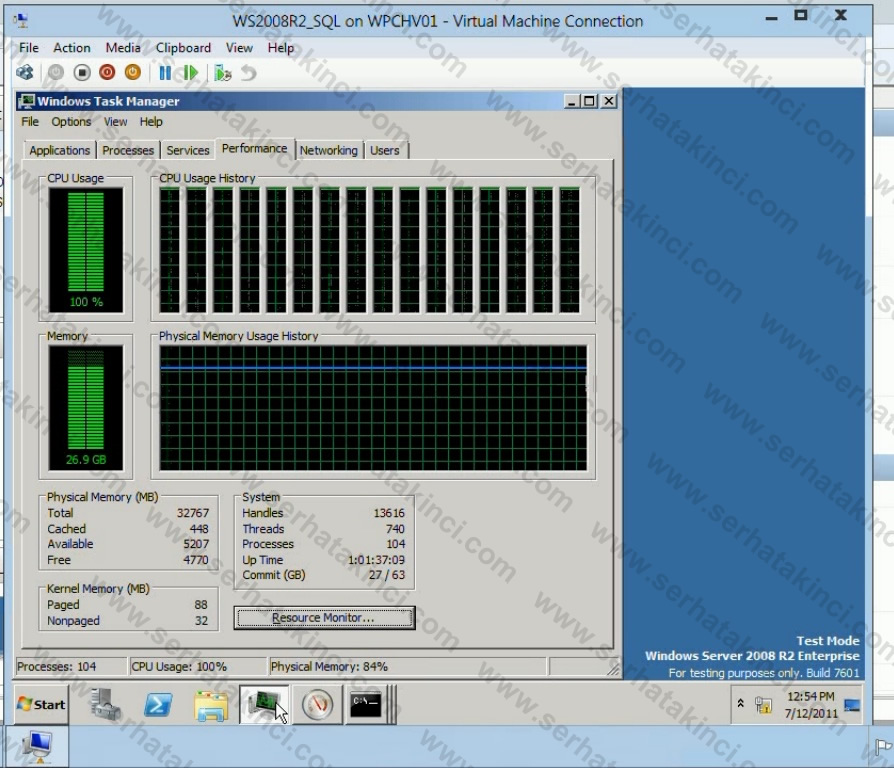The width and height of the screenshot is (894, 768).
Task: Click the network icon in the system tray
Action: [763, 705]
